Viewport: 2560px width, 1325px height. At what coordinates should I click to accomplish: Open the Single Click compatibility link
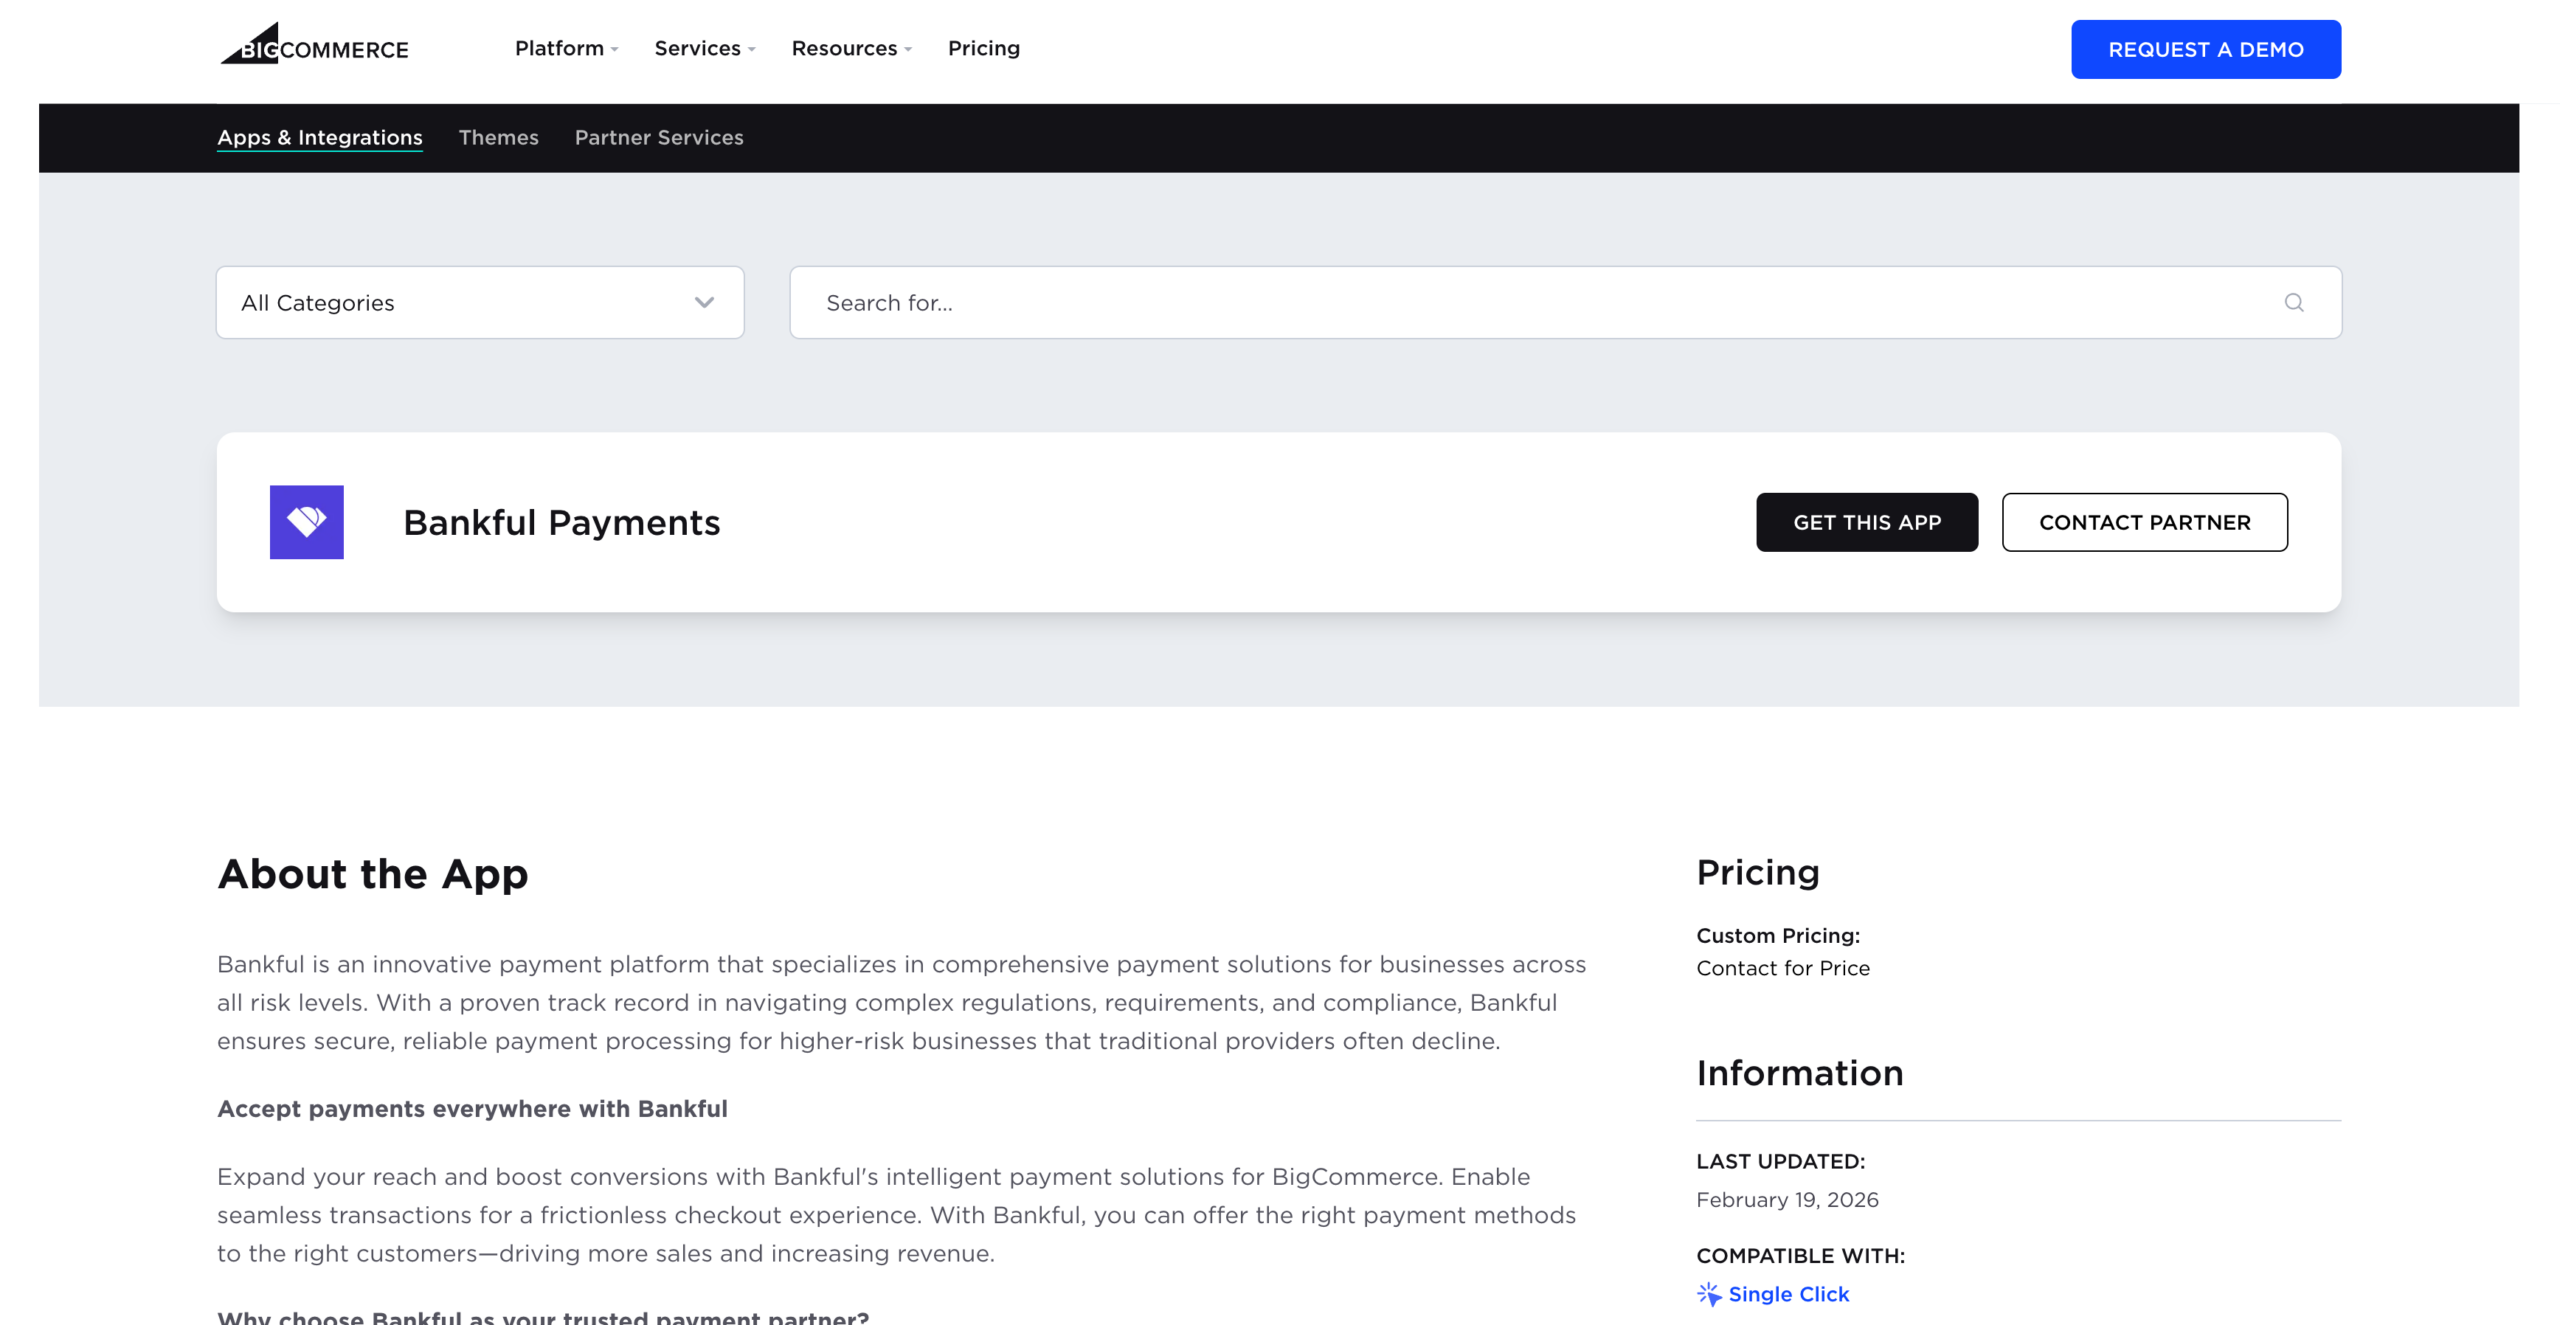point(1788,1294)
